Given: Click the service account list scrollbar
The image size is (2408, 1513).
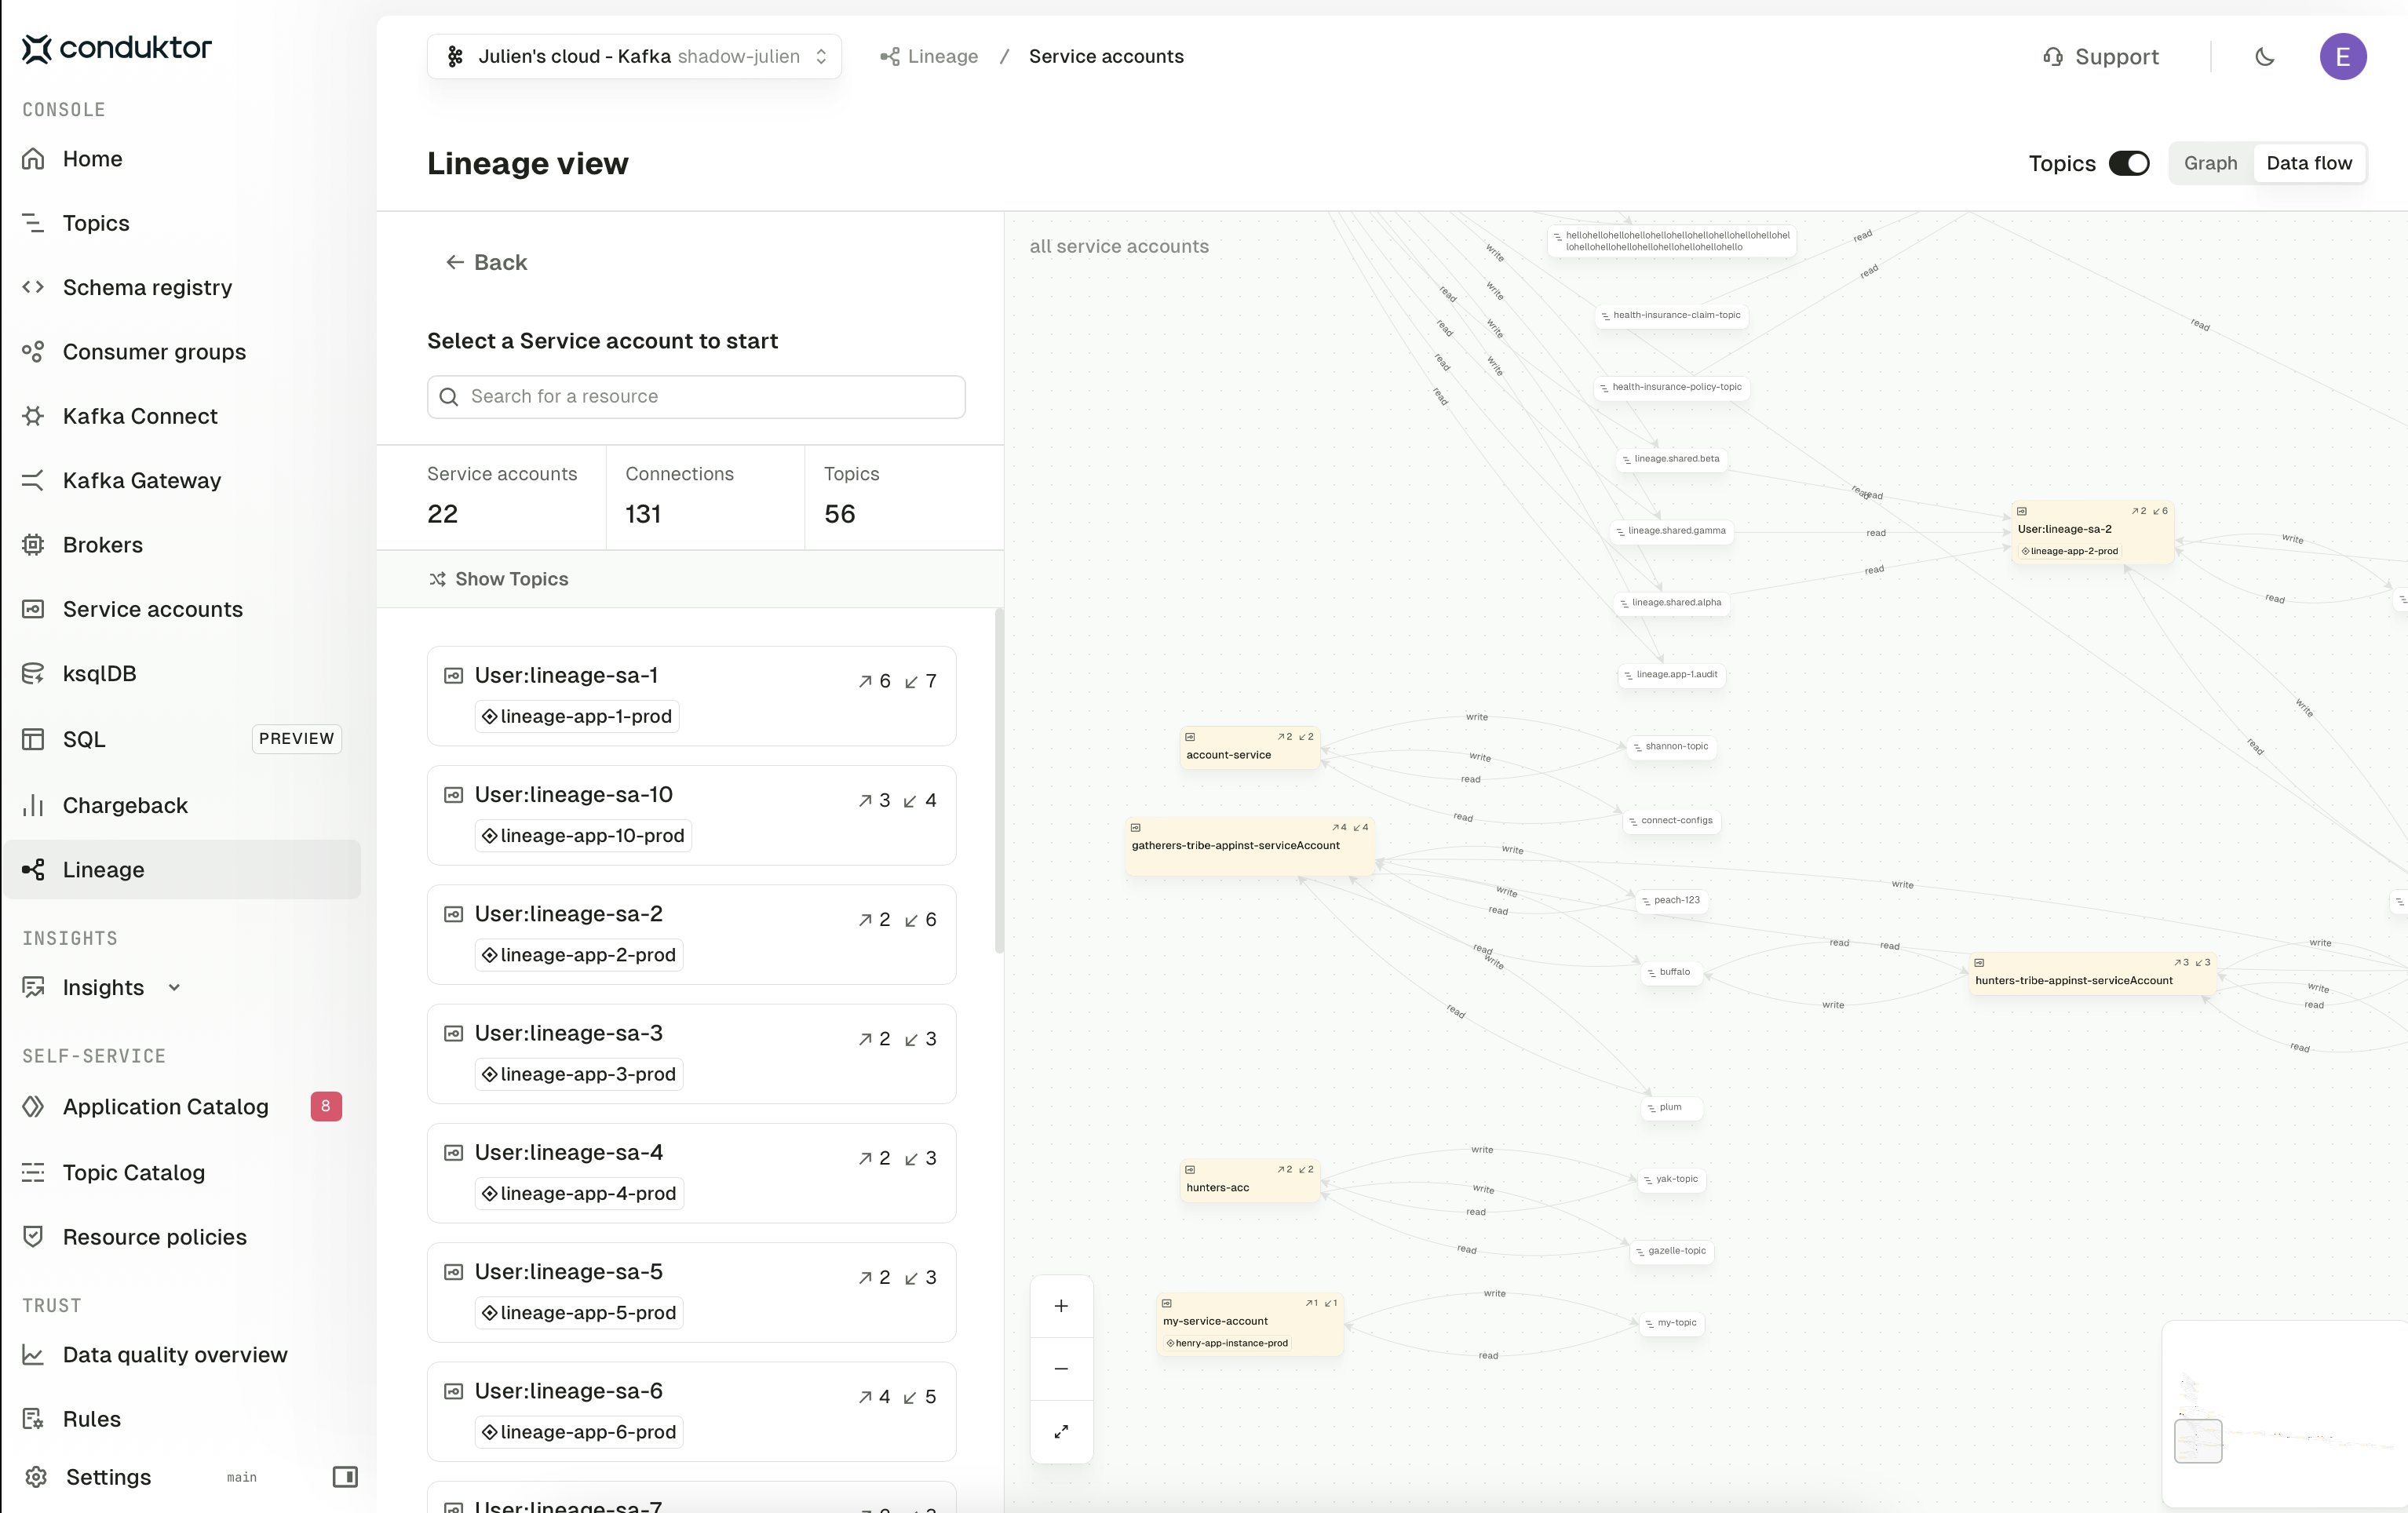Looking at the screenshot, I should 998,781.
